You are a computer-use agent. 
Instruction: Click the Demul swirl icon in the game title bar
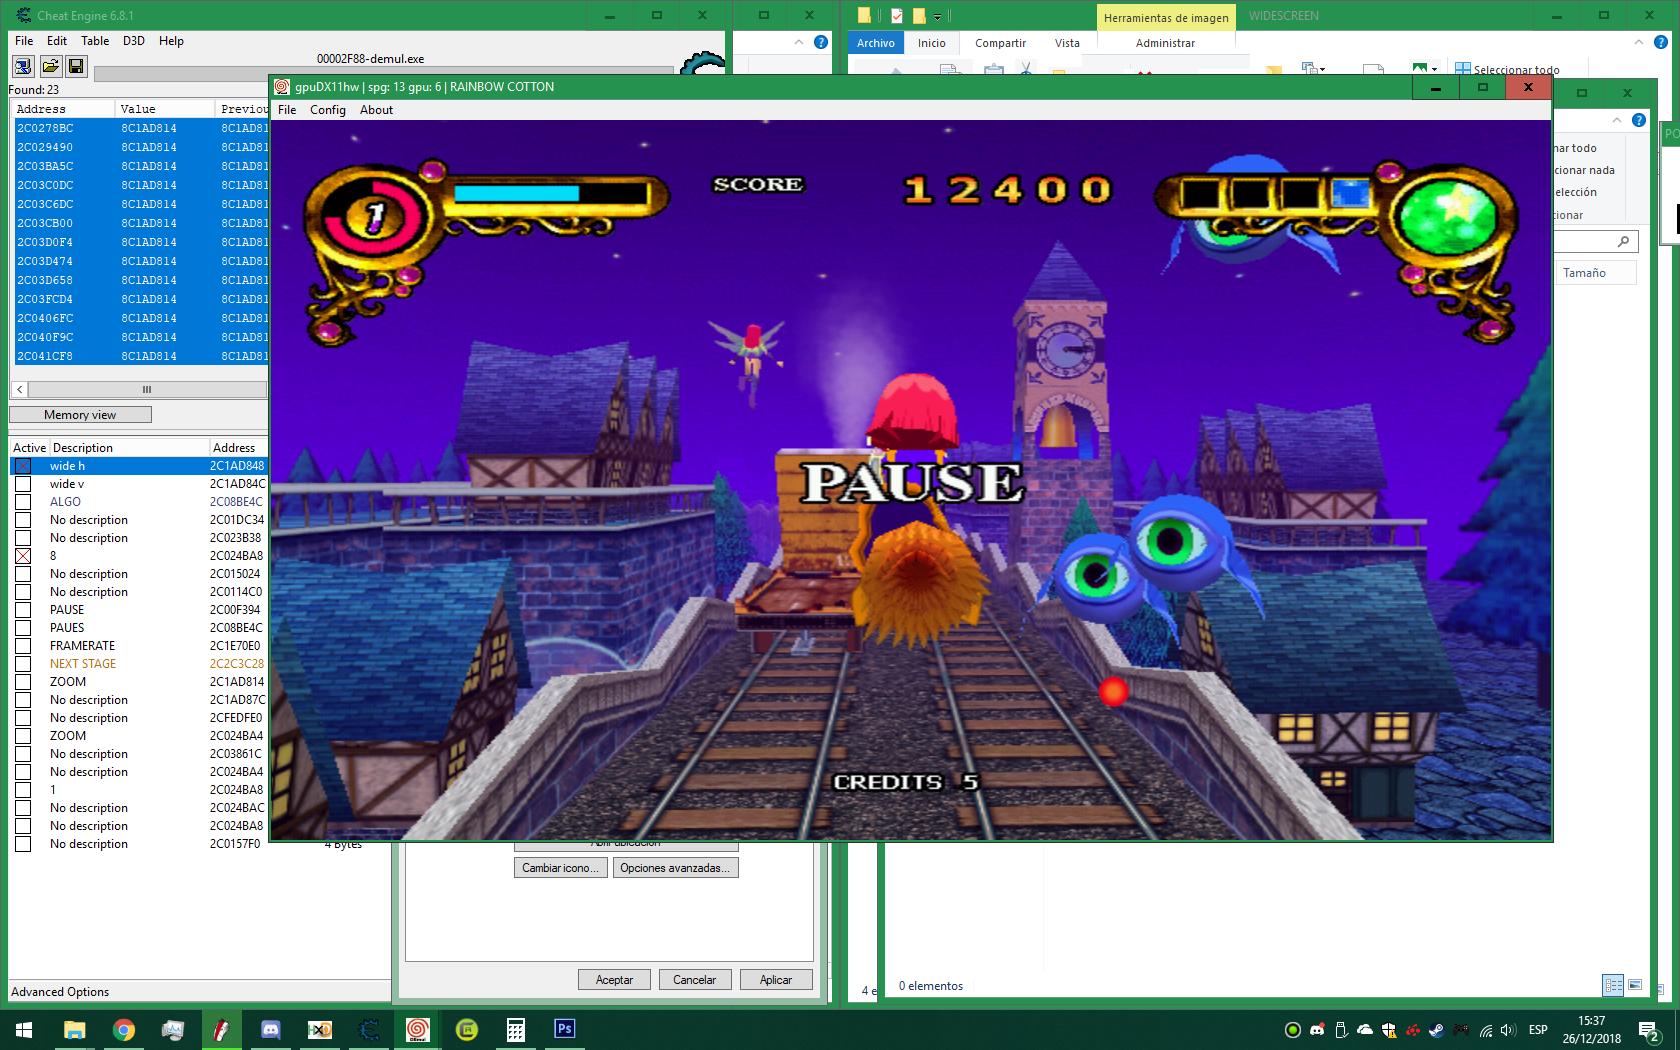(282, 87)
